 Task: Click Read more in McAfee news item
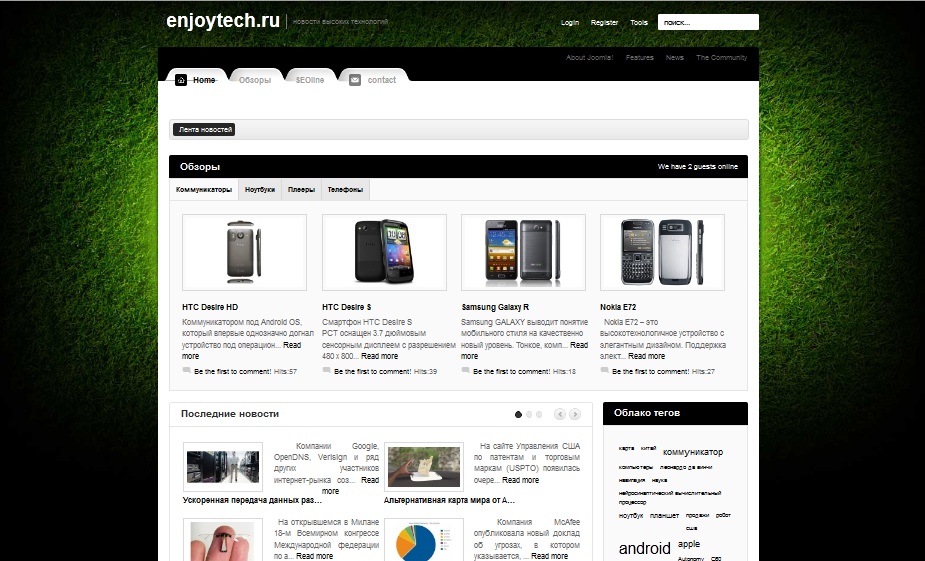(x=549, y=556)
